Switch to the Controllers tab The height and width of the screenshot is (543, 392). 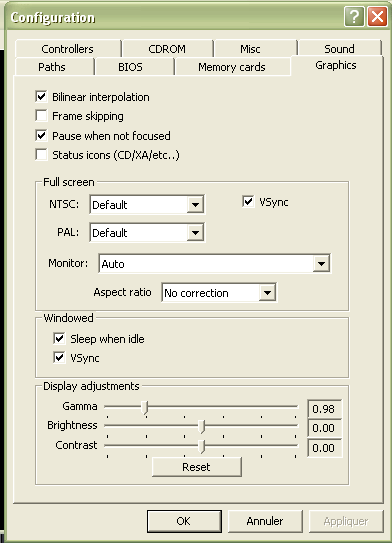tap(68, 49)
